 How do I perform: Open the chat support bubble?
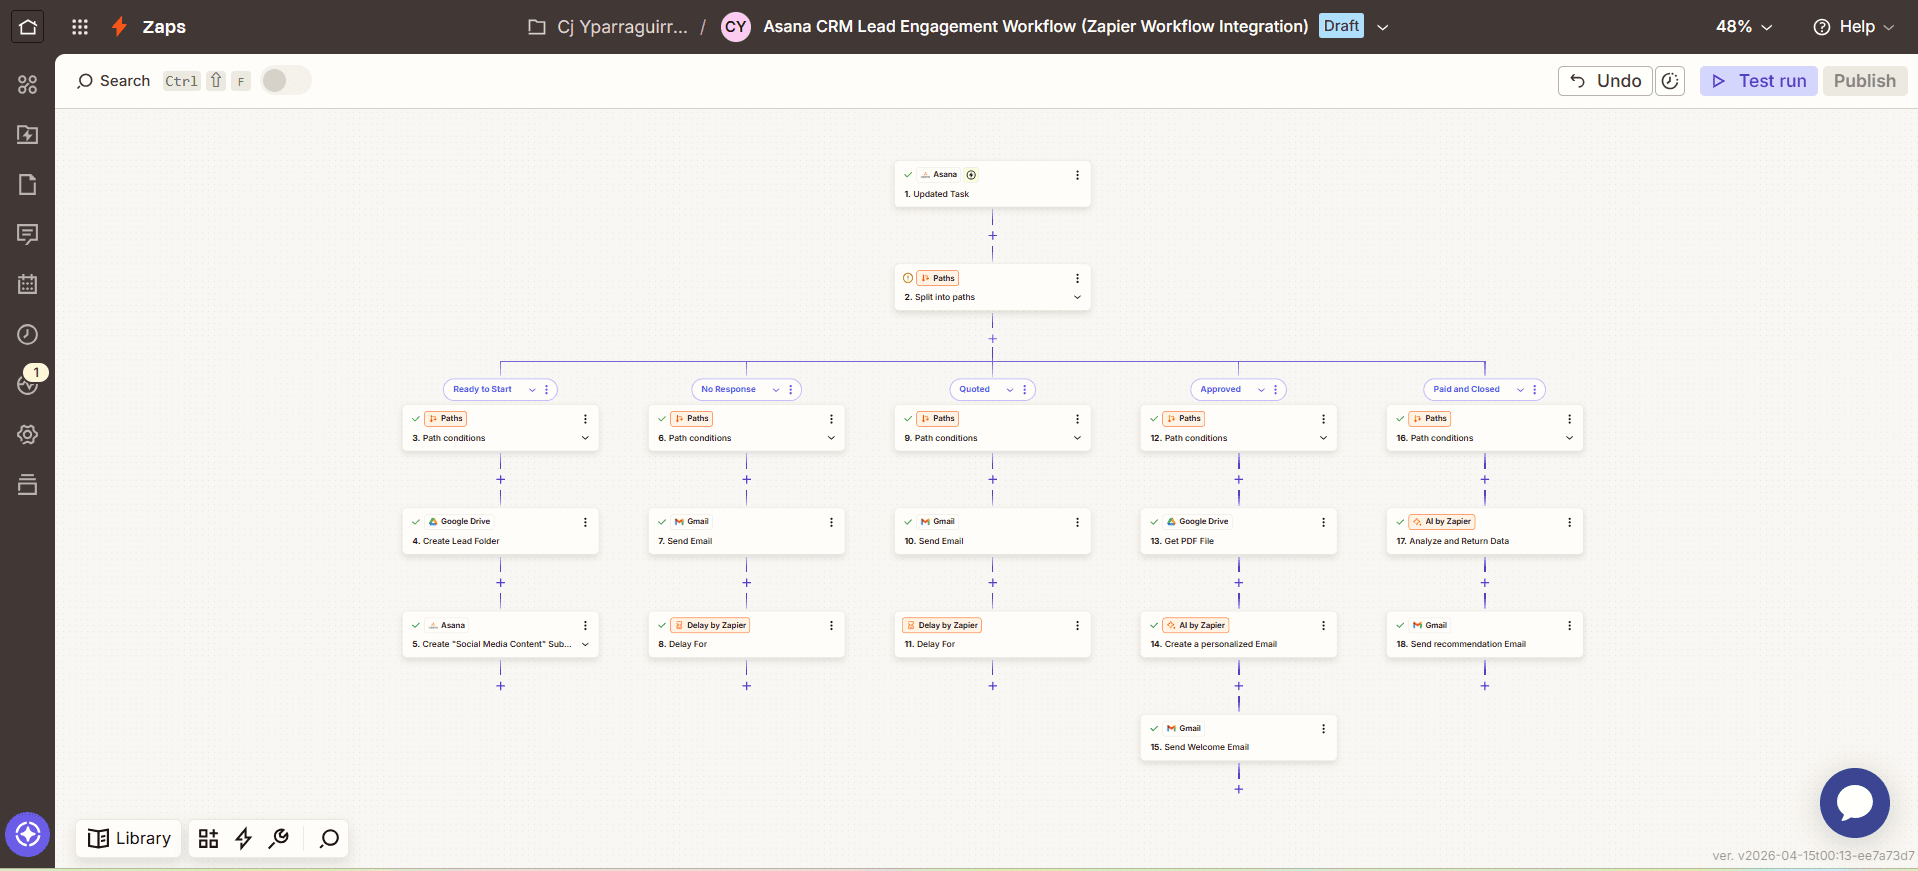tap(1854, 802)
